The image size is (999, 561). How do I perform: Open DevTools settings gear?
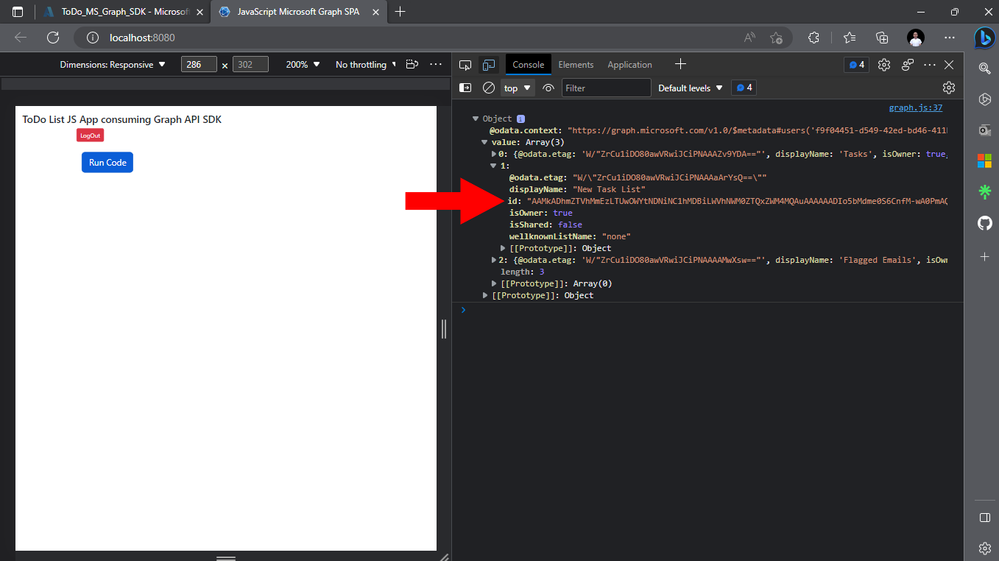tap(884, 65)
